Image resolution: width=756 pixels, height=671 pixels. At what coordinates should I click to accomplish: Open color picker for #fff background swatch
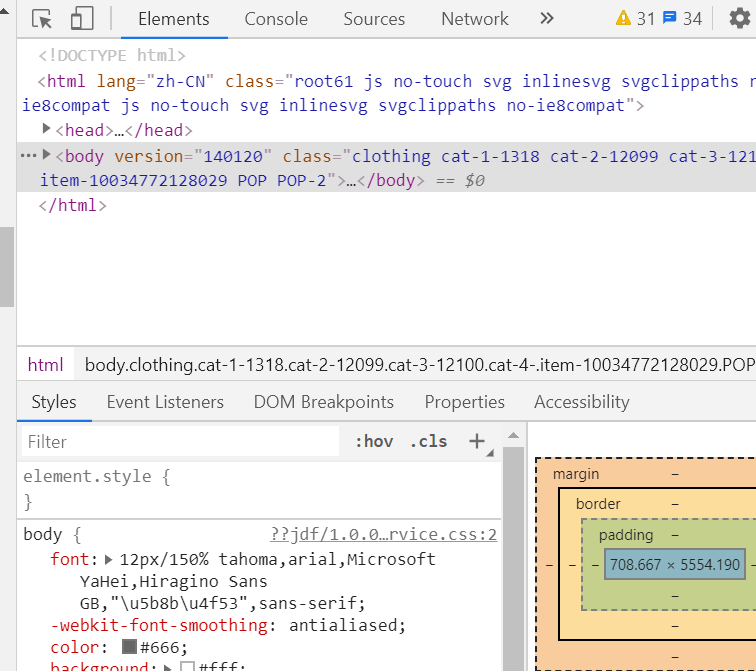coord(187,667)
